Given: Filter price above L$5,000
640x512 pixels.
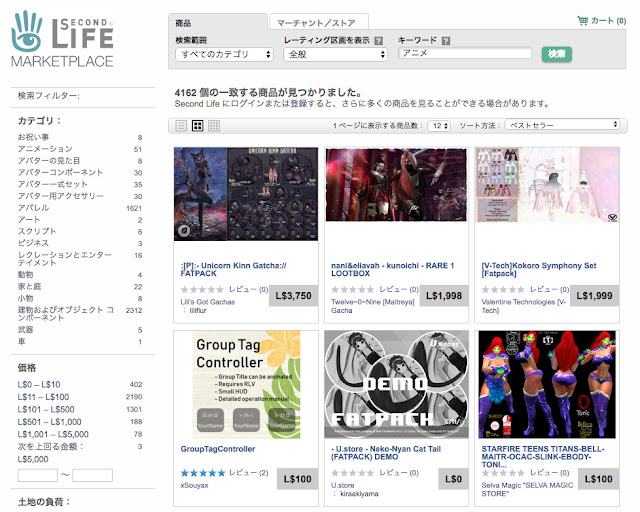Looking at the screenshot, I should point(50,453).
